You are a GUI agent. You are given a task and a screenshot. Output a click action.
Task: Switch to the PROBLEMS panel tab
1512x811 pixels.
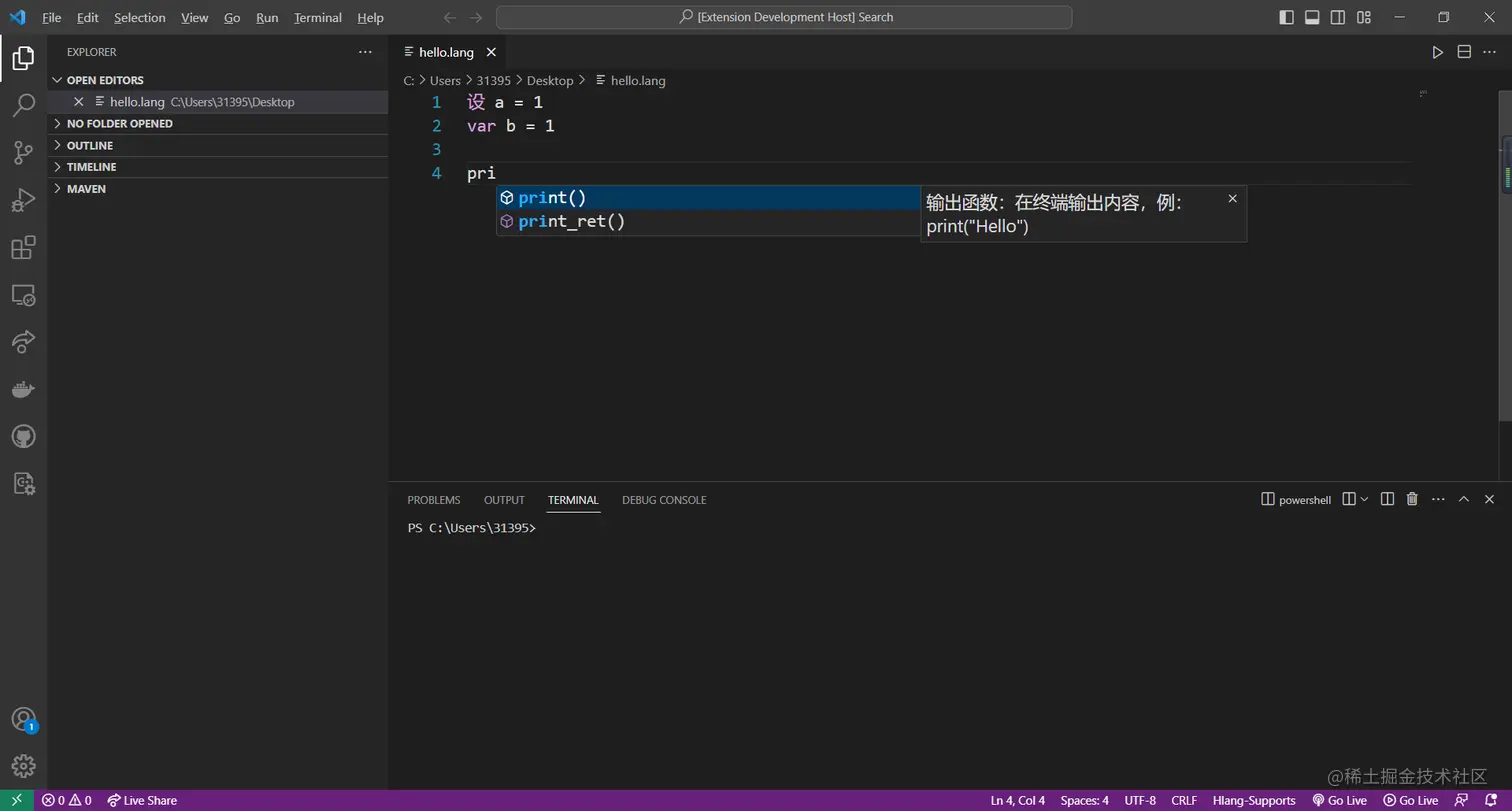[x=434, y=500]
